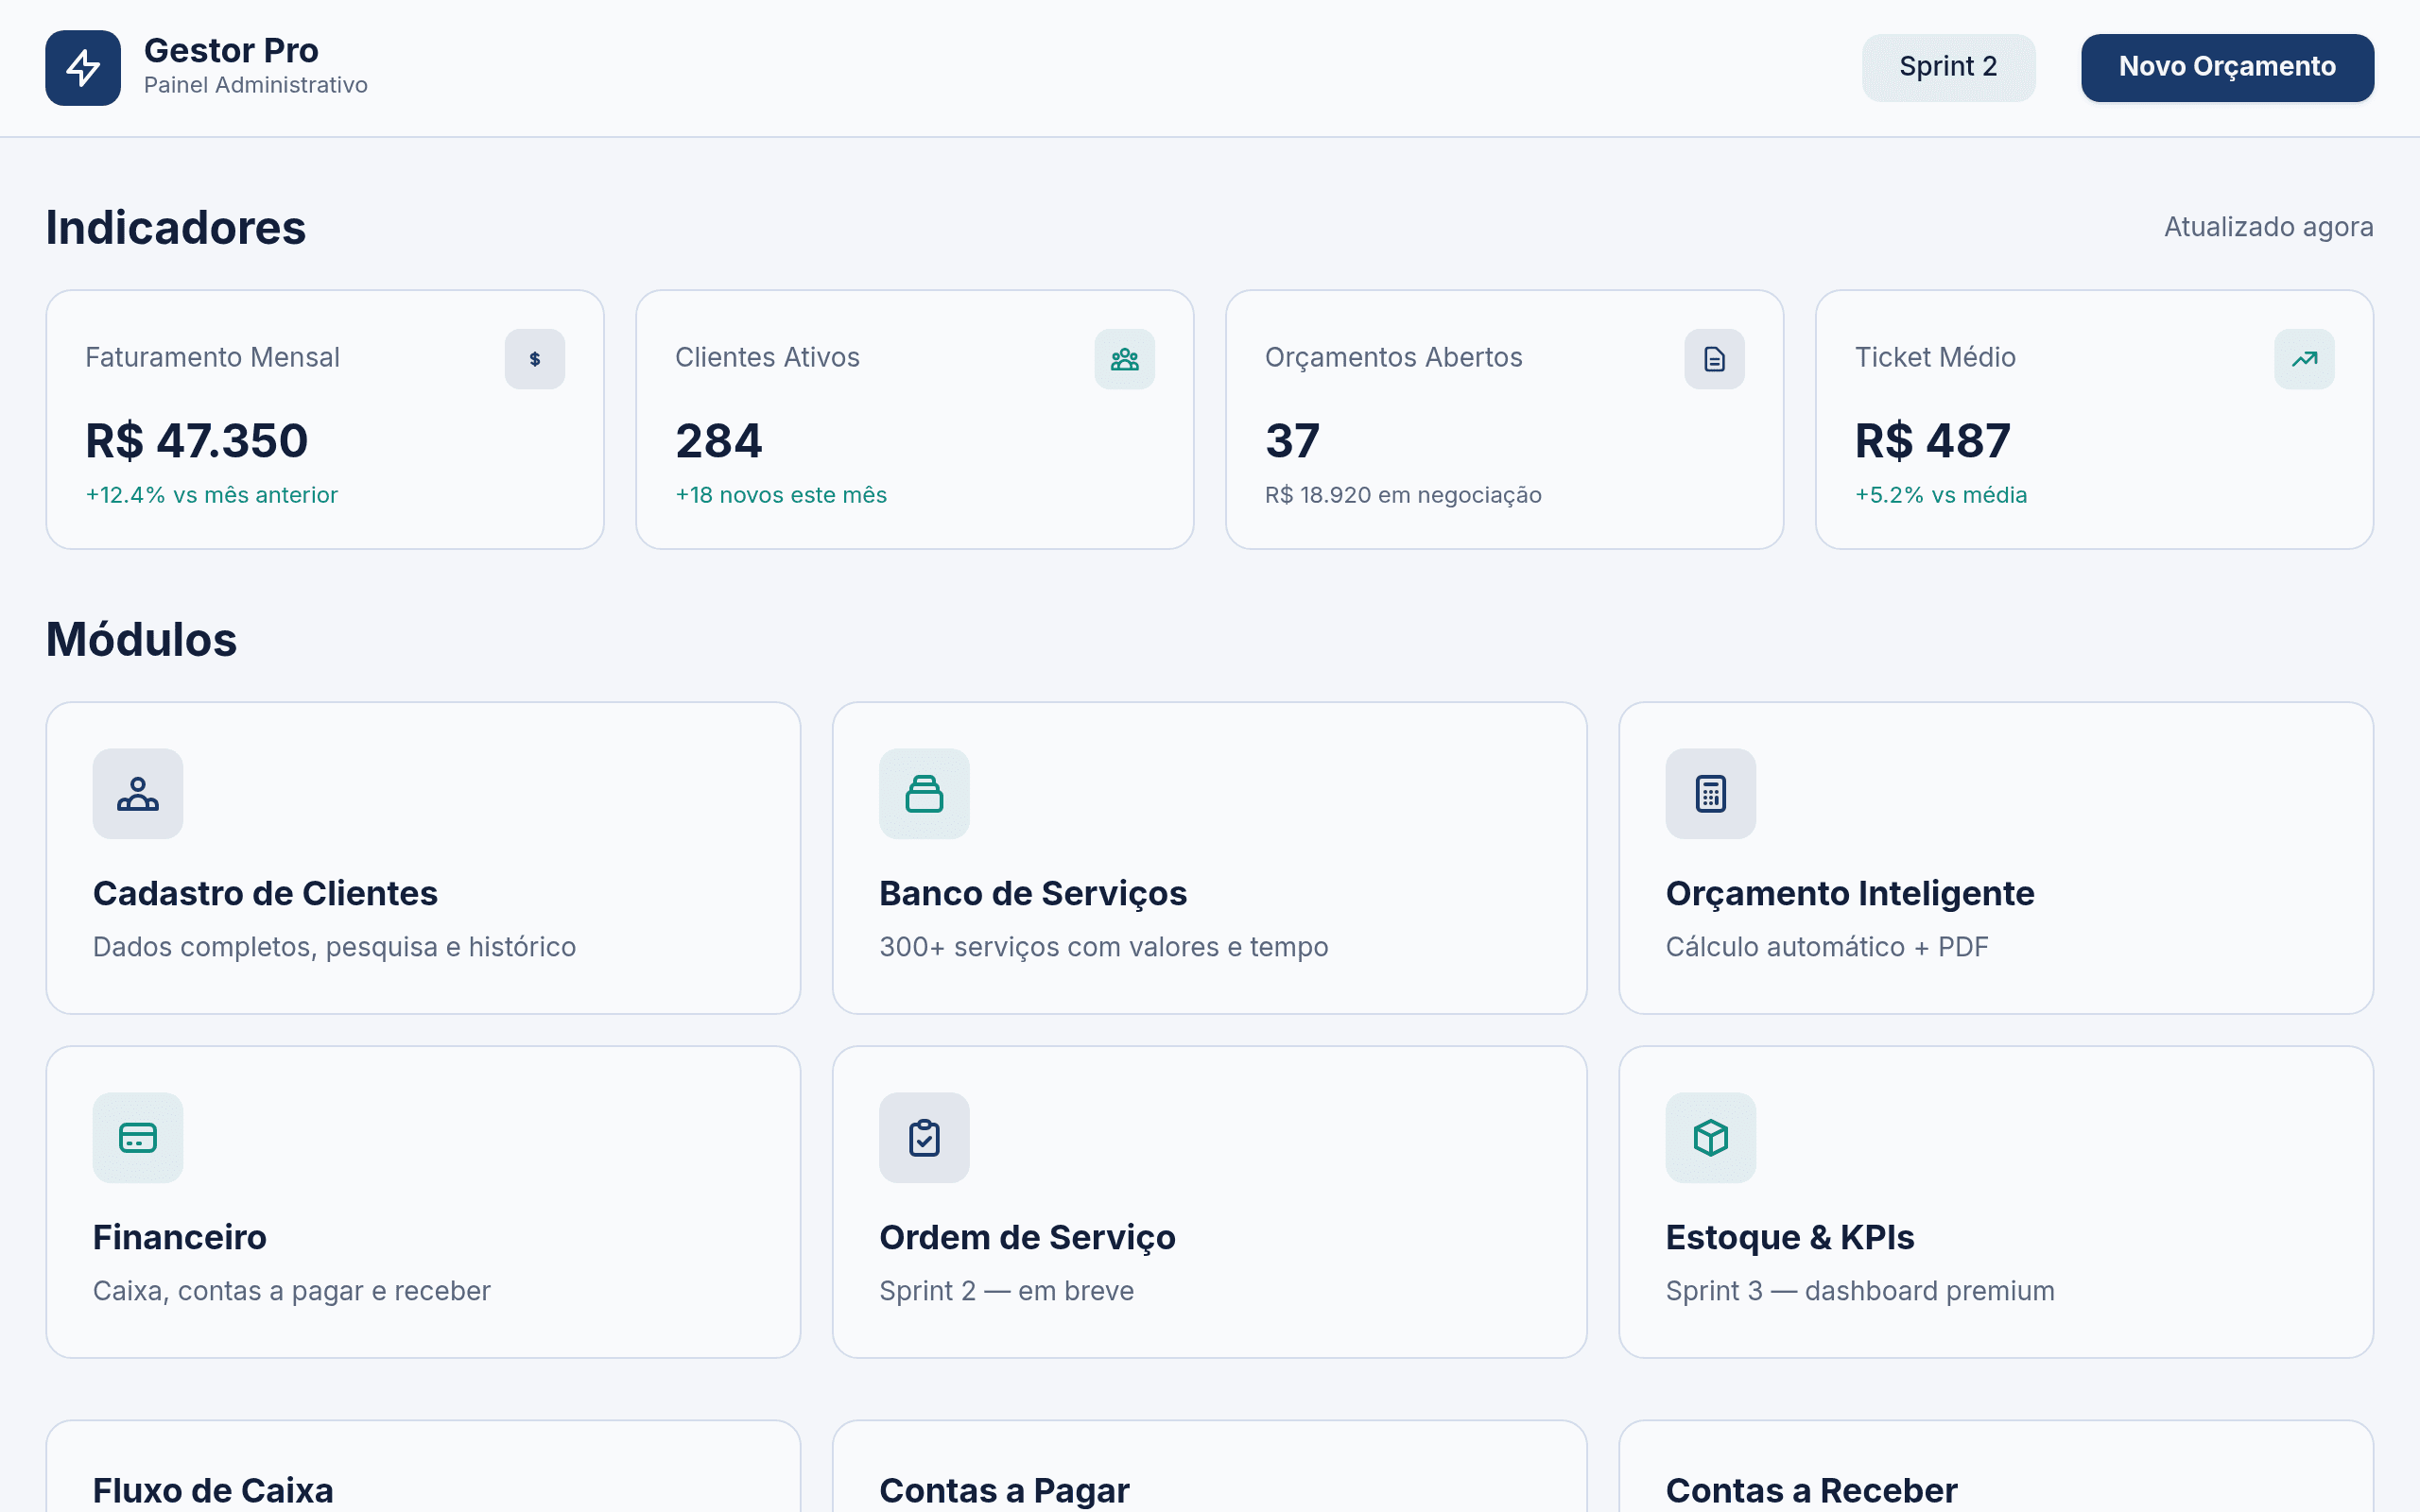The height and width of the screenshot is (1512, 2420).
Task: Click the Sprint 2 button
Action: [1948, 67]
